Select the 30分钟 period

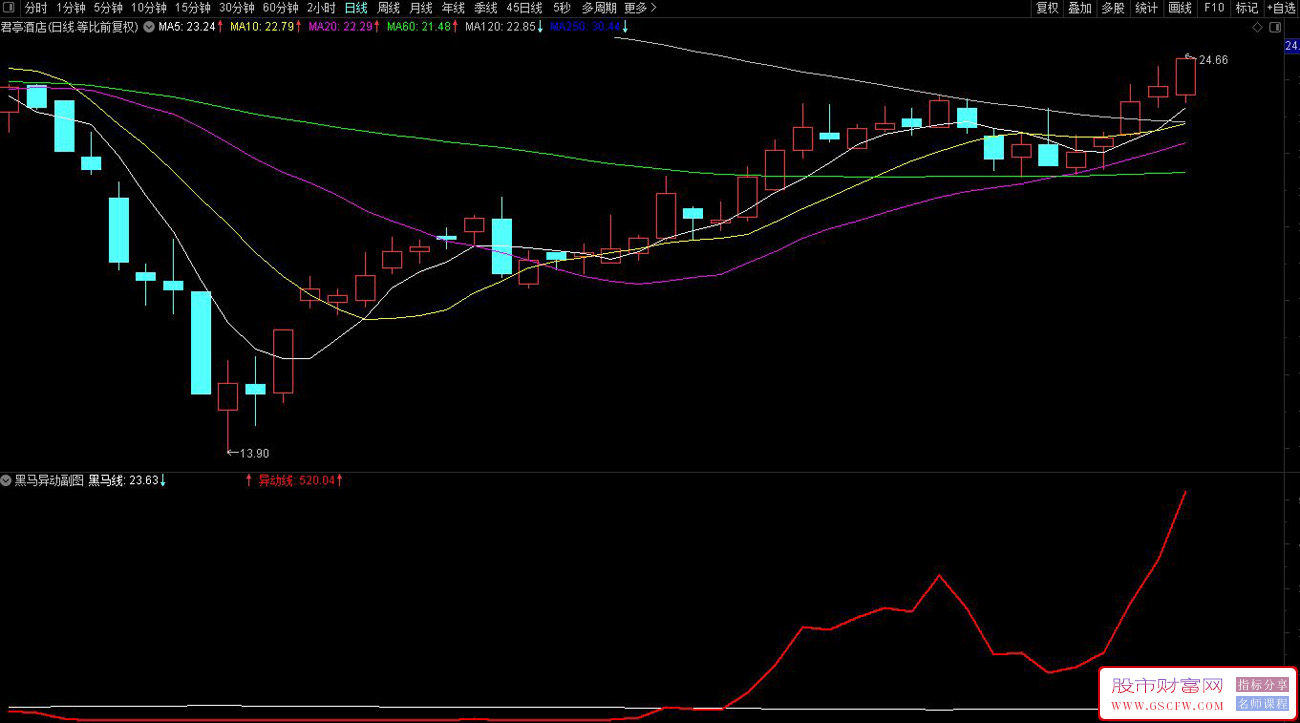237,8
